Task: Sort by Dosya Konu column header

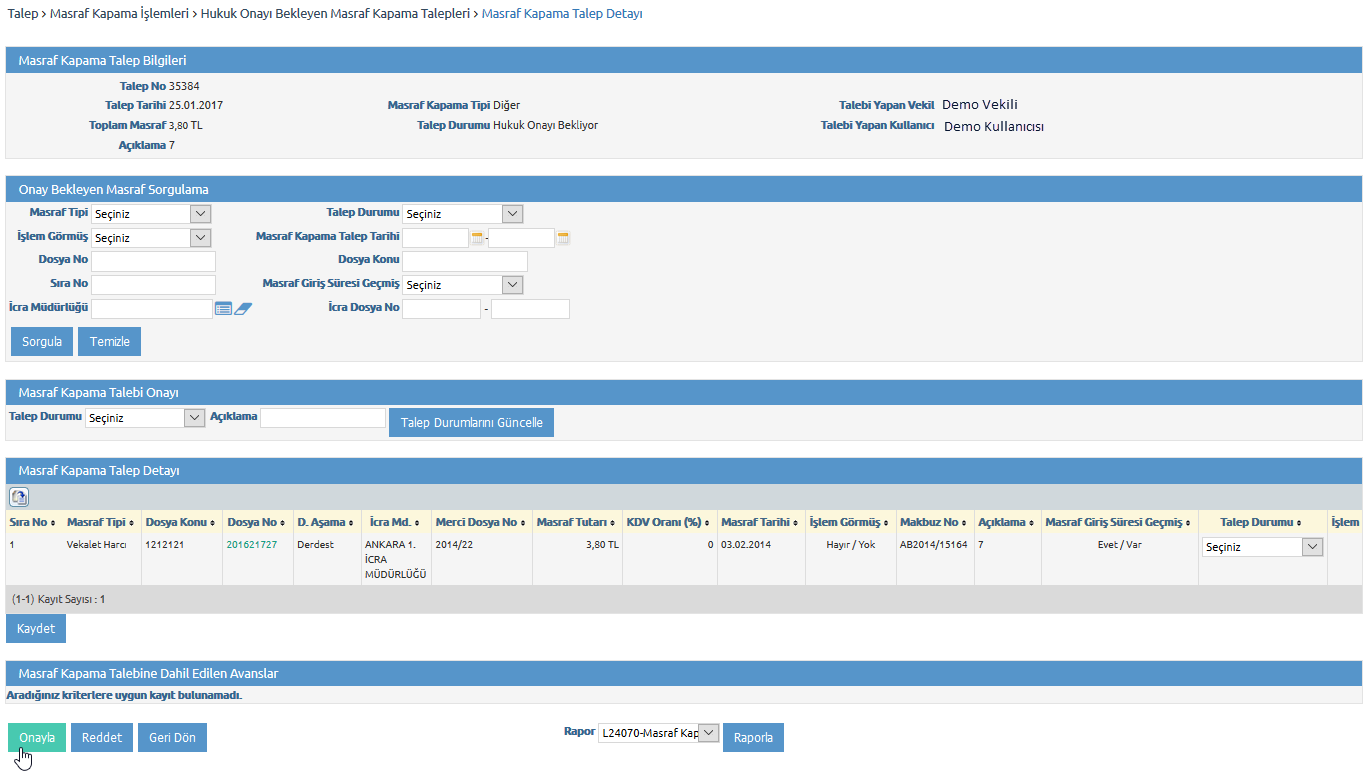Action: click(179, 522)
